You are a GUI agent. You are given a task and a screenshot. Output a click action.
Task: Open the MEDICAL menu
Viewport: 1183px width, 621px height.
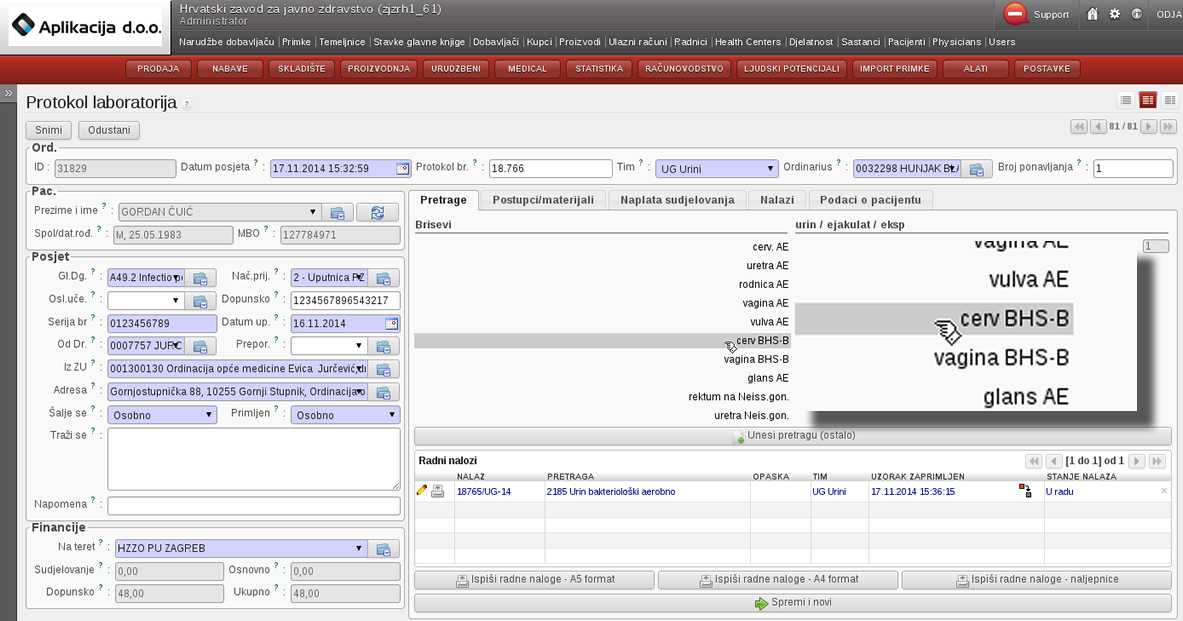(x=527, y=69)
